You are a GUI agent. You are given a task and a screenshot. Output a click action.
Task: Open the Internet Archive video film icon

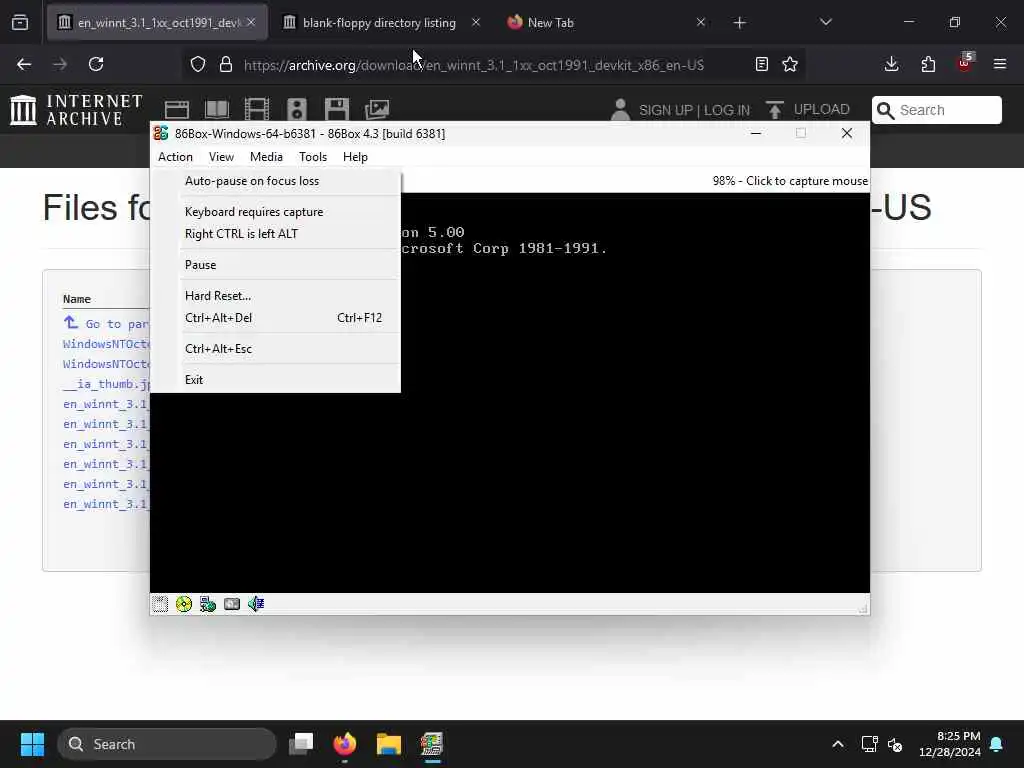point(257,109)
